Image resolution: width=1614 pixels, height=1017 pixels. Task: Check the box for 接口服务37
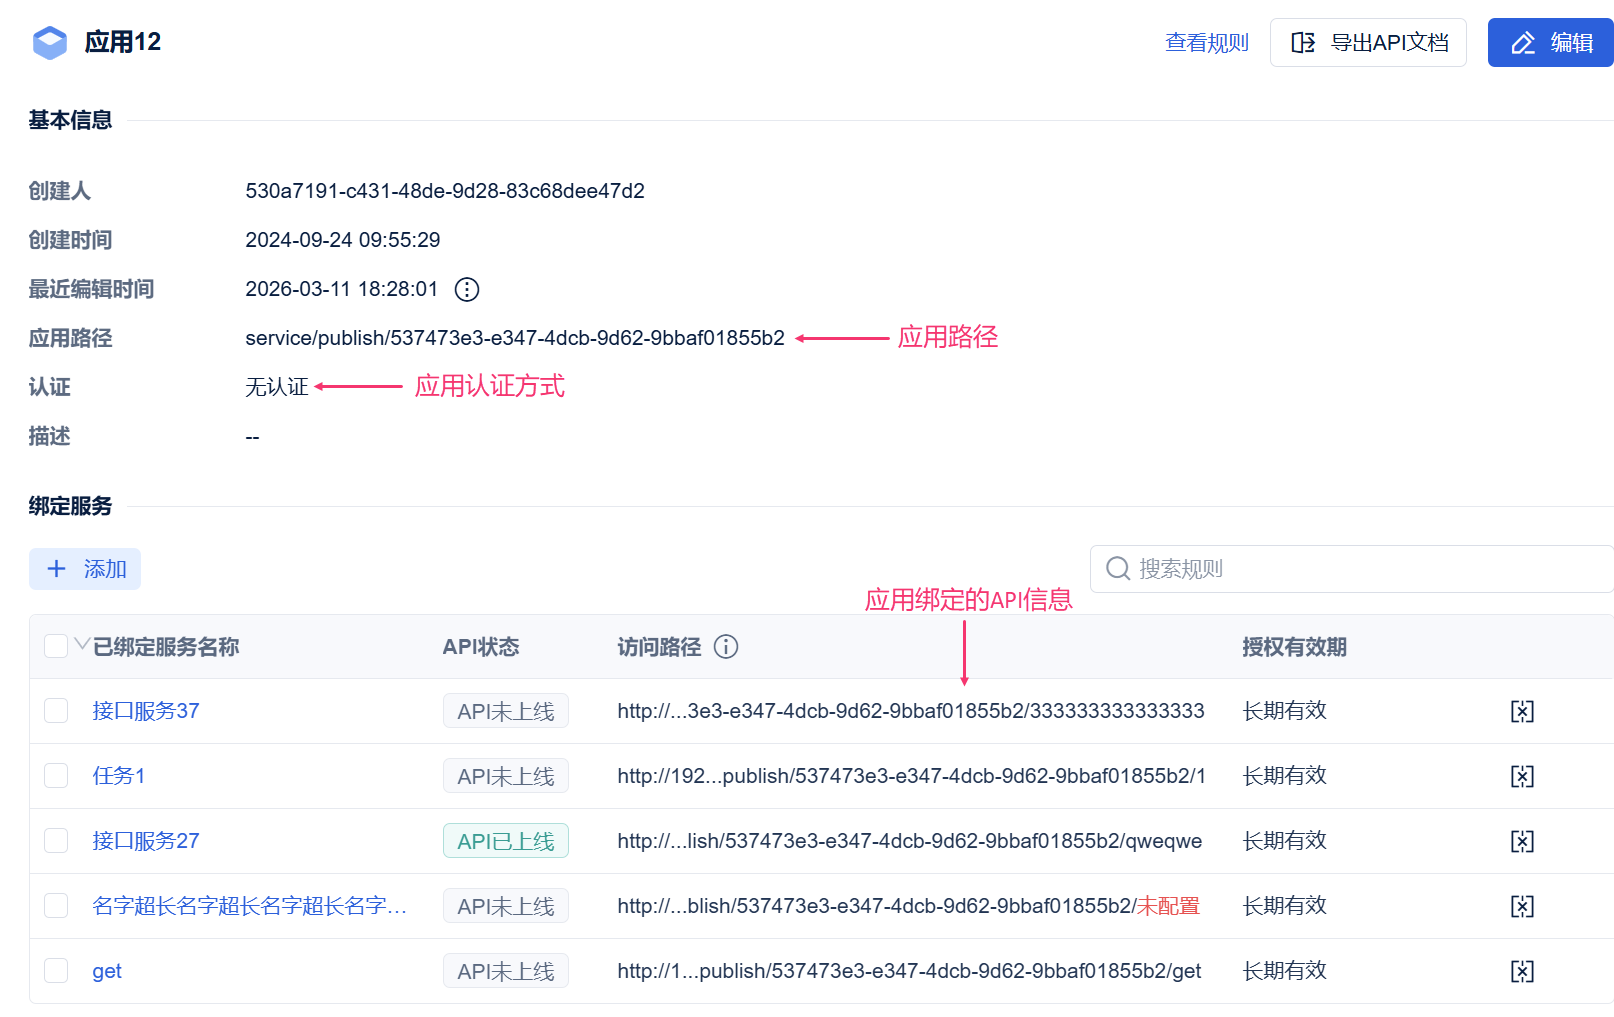(x=56, y=711)
